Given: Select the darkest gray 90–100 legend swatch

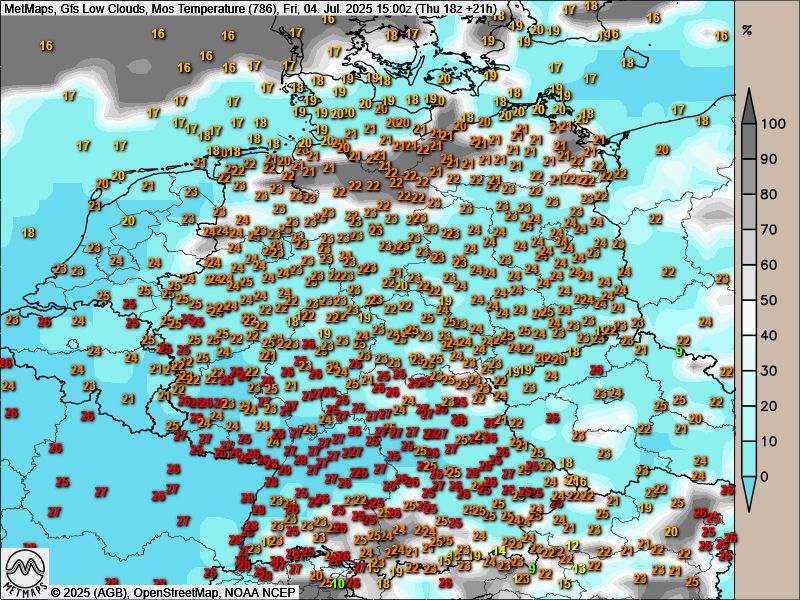Looking at the screenshot, I should tap(749, 140).
